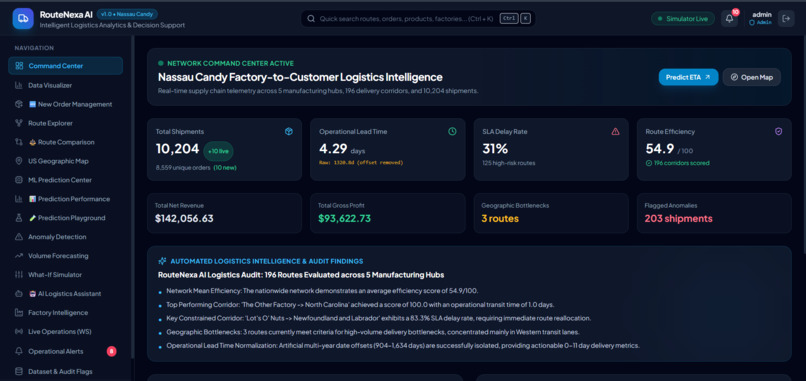Click the Ctrl keyboard hint
Viewport: 806px width, 381px height.
[x=509, y=19]
